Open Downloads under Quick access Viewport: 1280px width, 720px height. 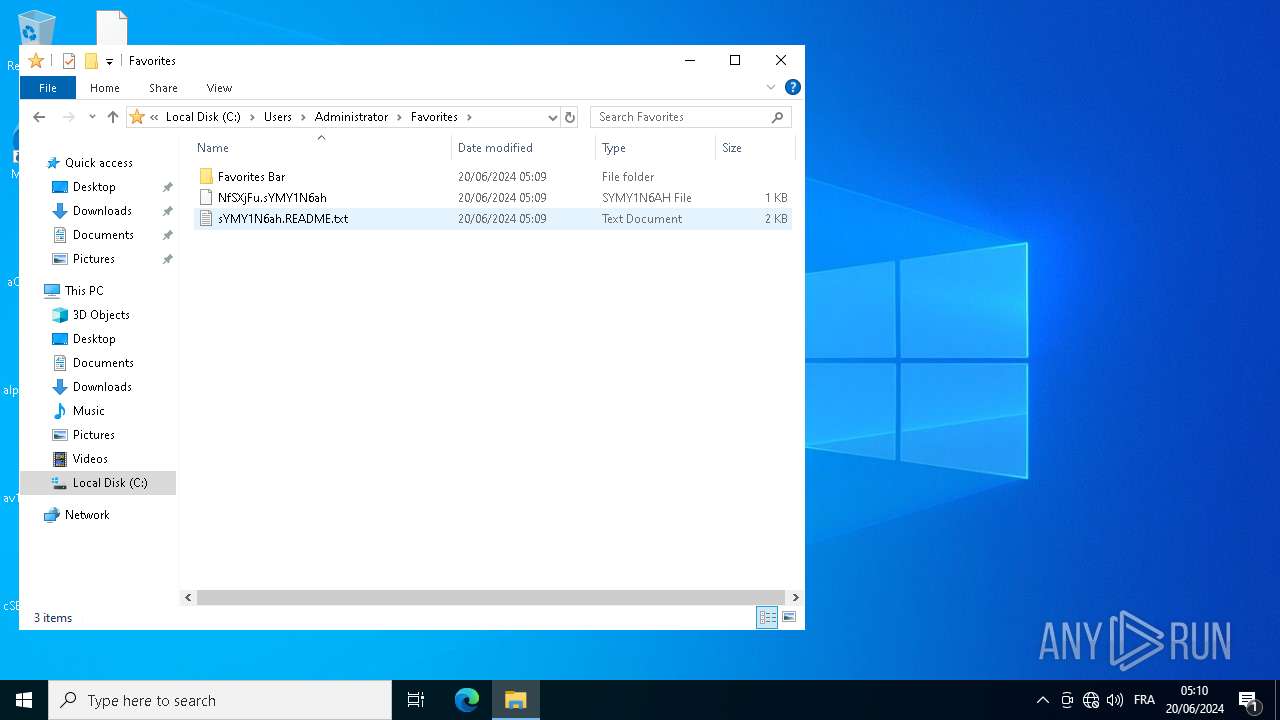[x=102, y=211]
